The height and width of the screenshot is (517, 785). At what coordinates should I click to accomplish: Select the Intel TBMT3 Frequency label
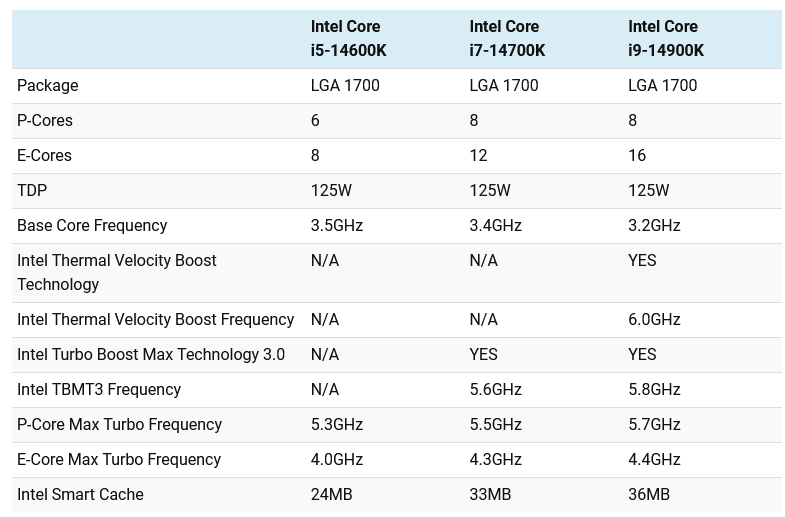pos(99,390)
